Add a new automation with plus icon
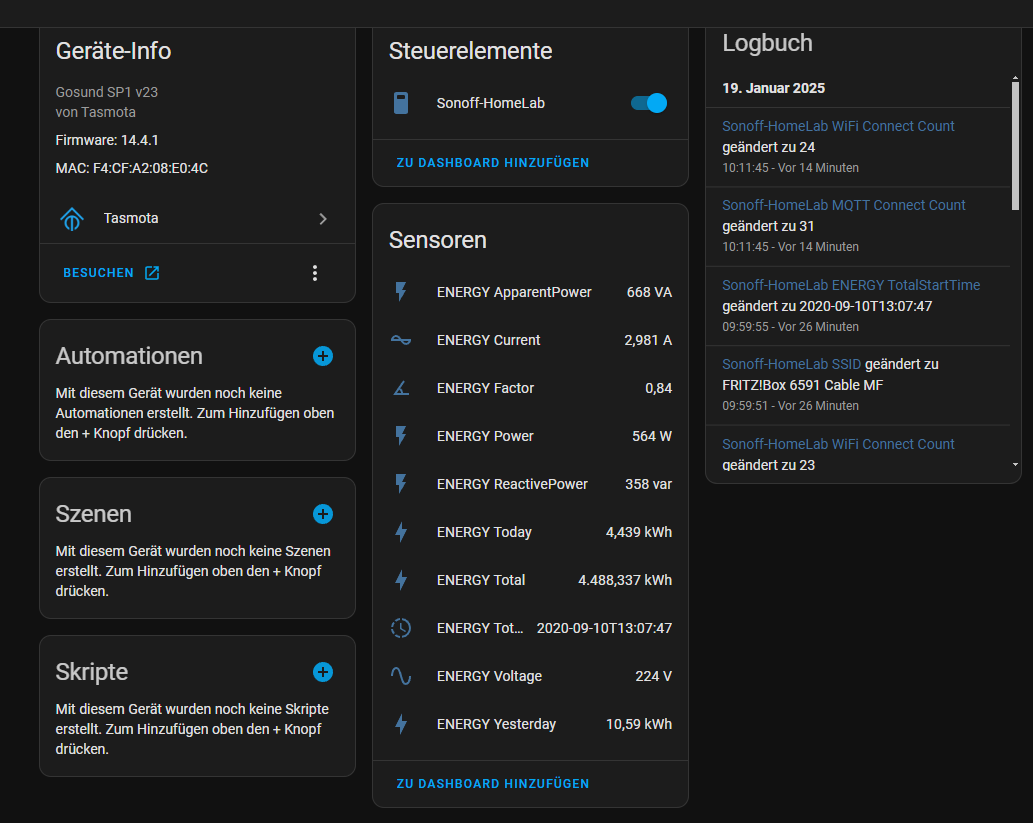 coord(322,356)
